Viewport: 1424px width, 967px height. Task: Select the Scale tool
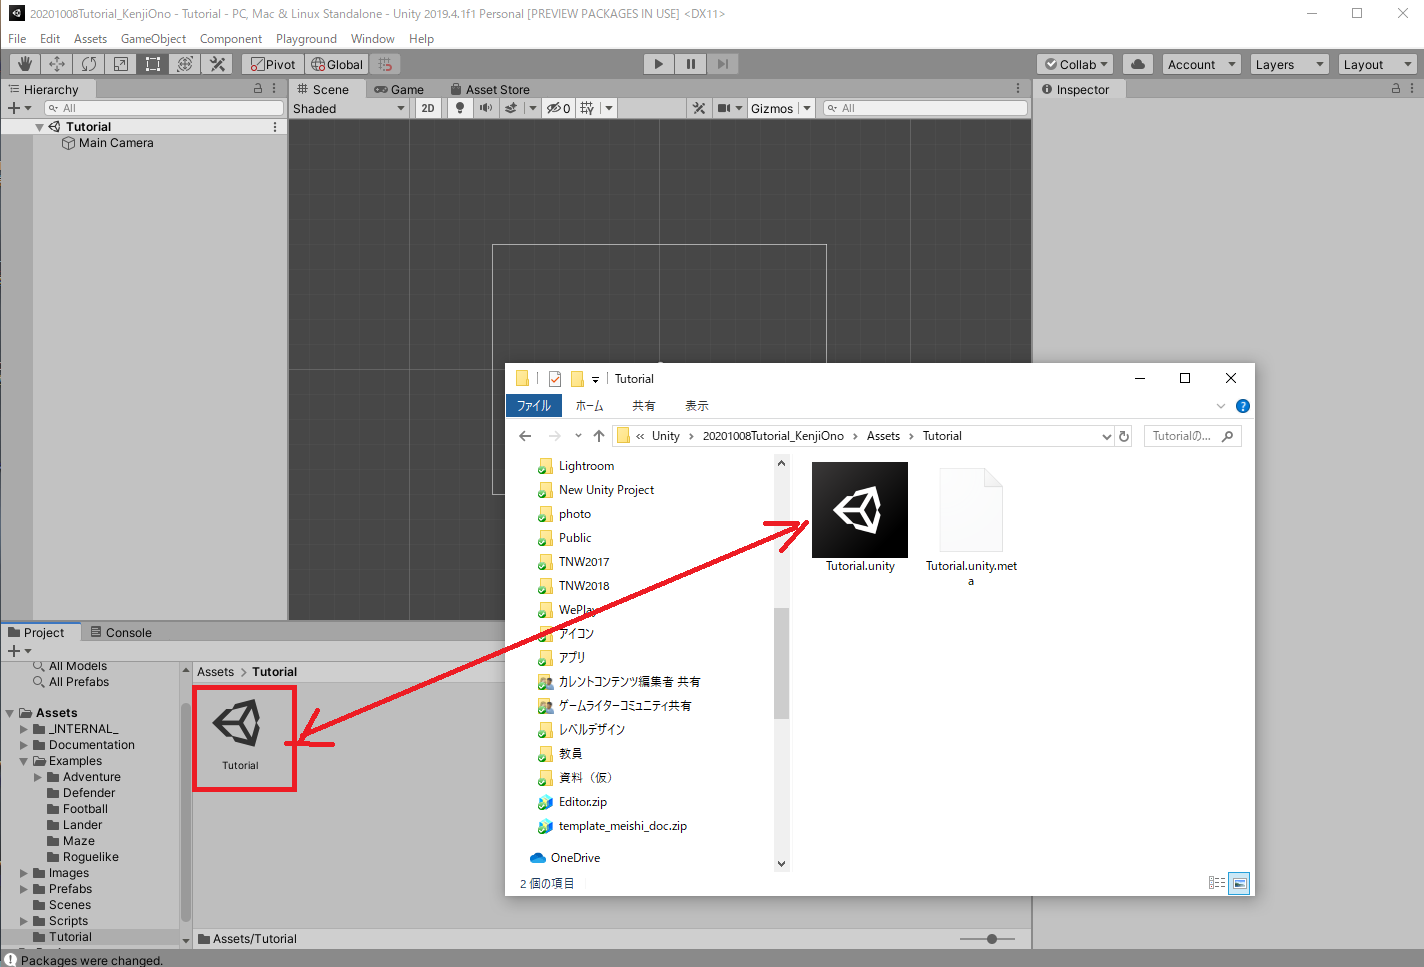120,64
